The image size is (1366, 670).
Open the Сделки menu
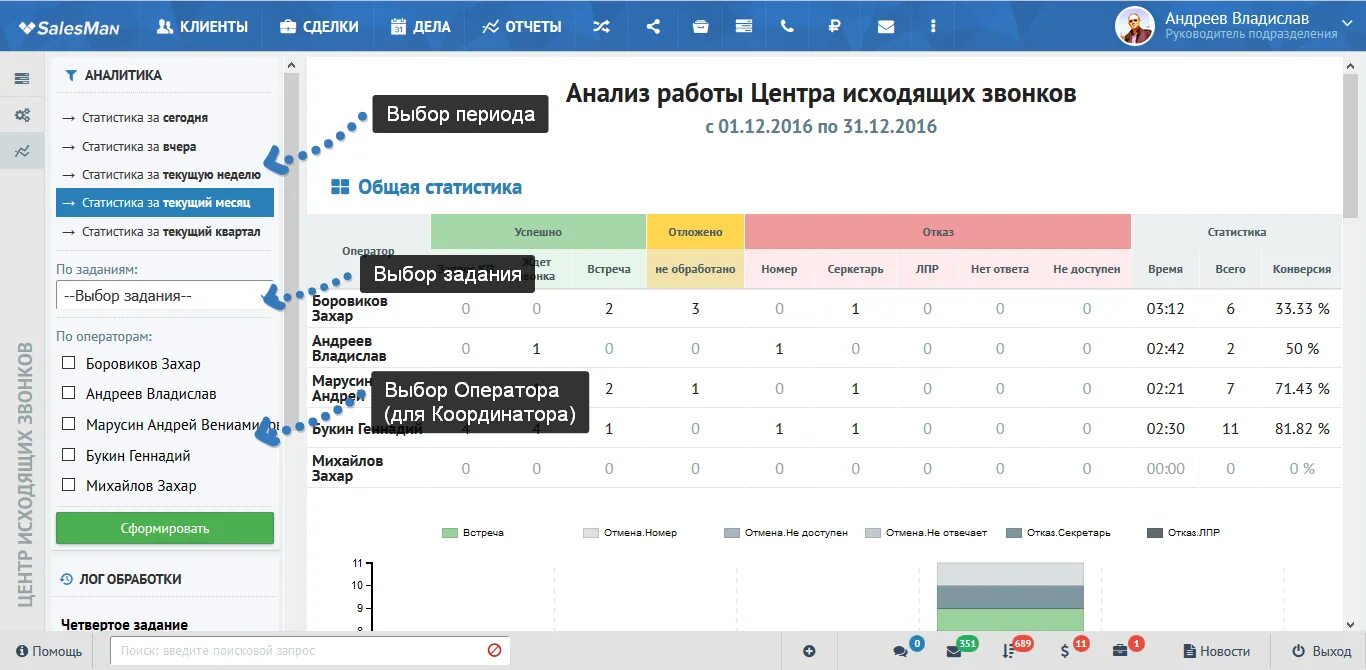(x=319, y=27)
